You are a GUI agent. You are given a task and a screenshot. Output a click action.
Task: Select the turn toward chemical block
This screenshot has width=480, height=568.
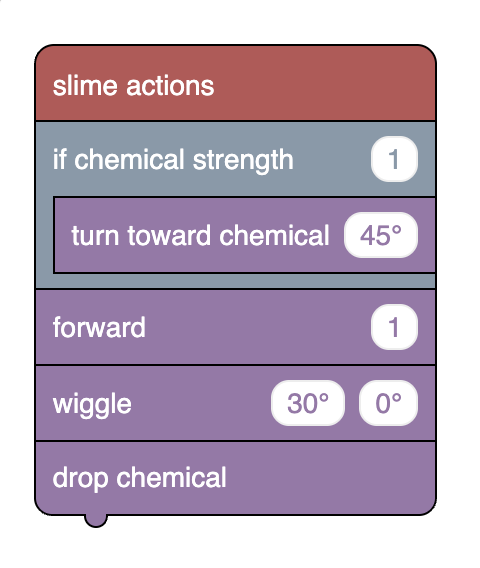pos(245,235)
